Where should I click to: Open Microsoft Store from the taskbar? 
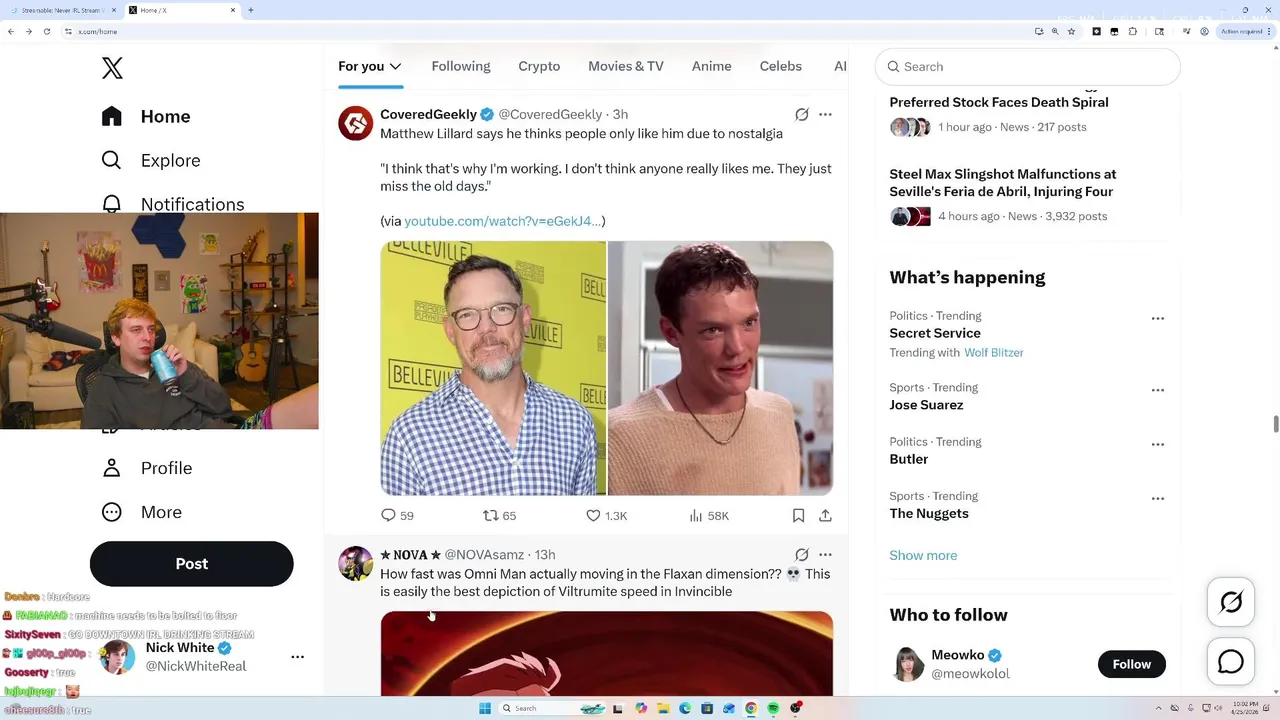[x=707, y=708]
